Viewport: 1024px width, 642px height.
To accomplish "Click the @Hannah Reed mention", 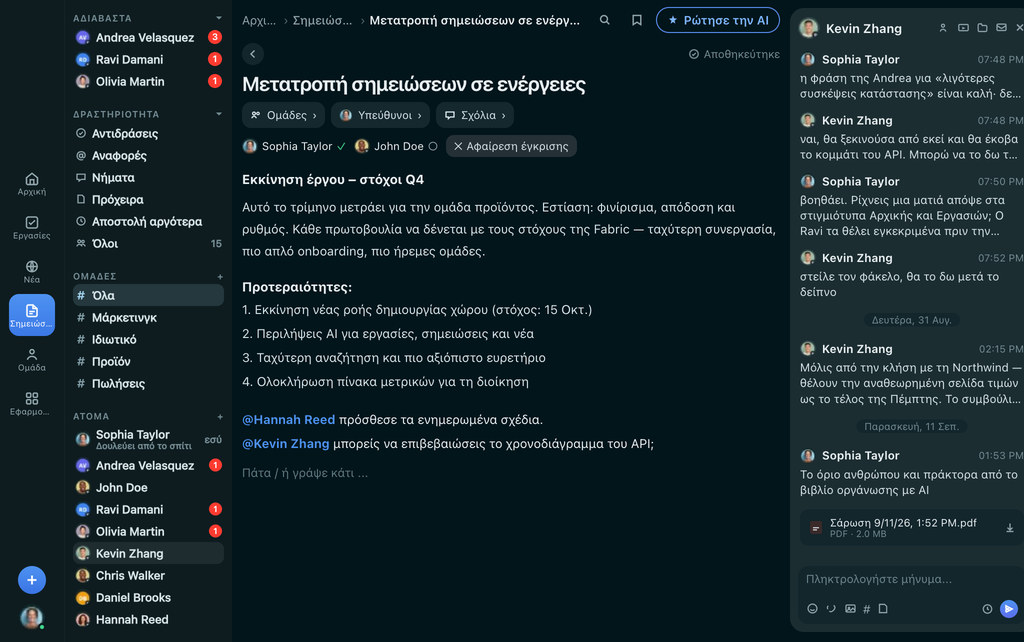I will 289,419.
